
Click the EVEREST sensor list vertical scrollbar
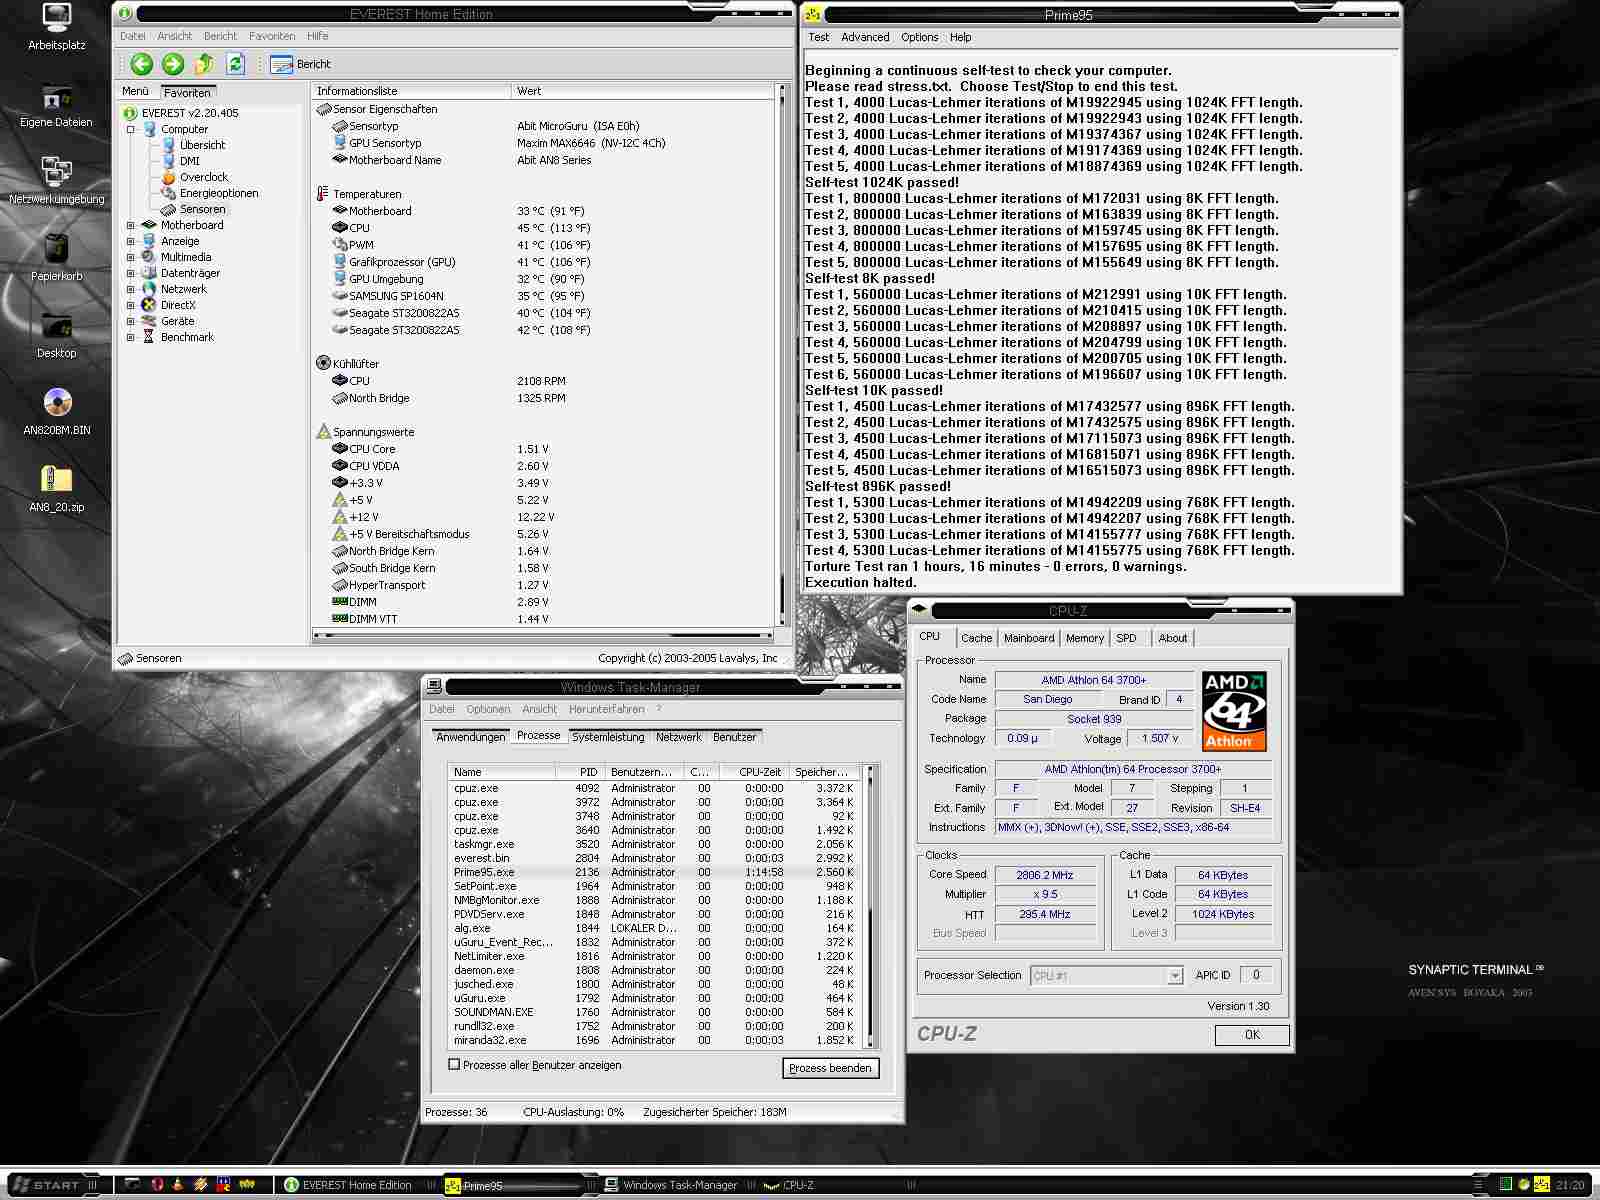coord(782,355)
